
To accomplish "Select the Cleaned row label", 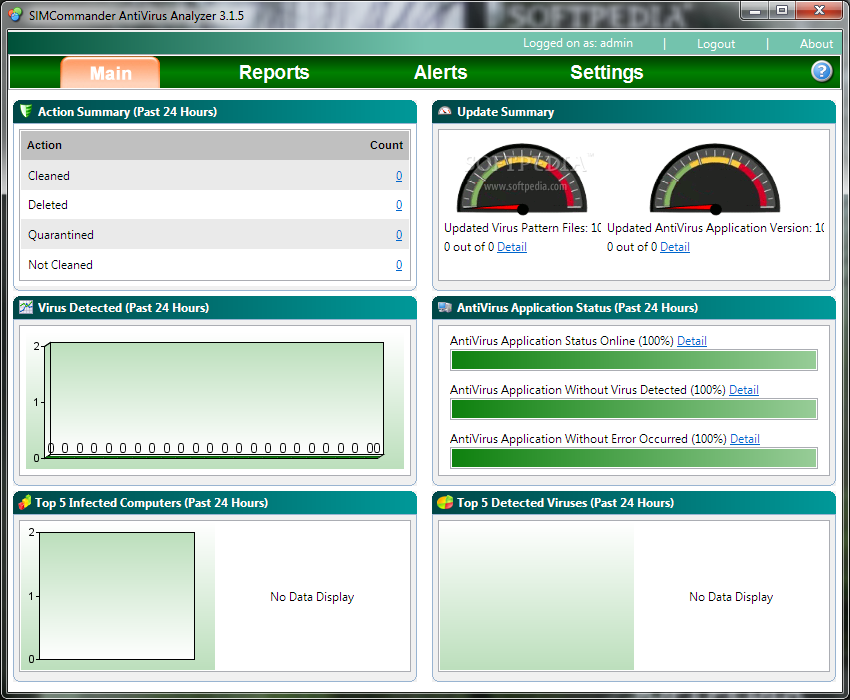I will coord(49,176).
